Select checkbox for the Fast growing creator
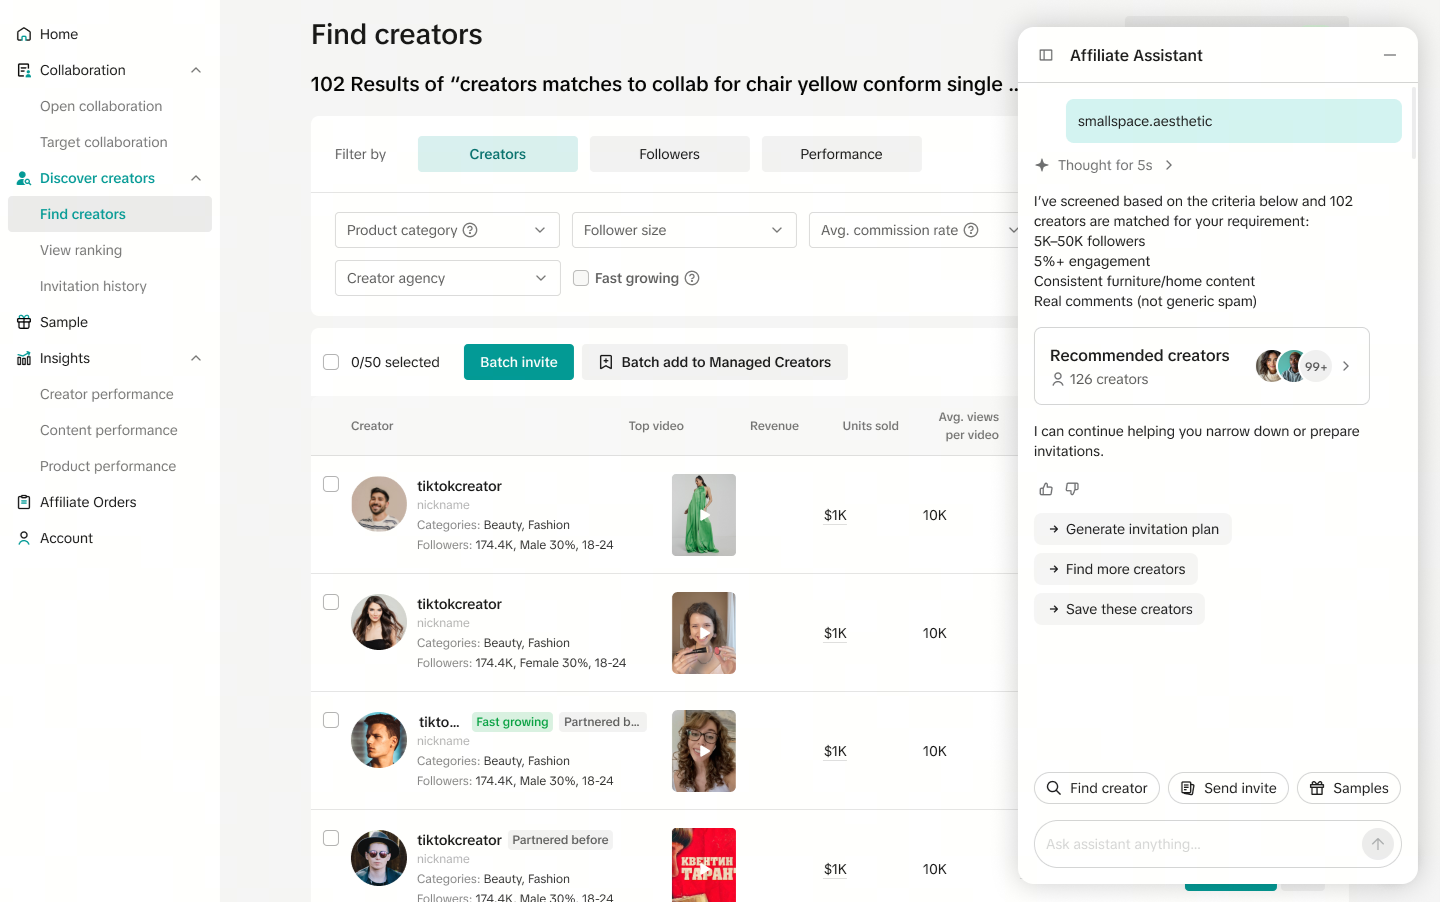Image resolution: width=1440 pixels, height=902 pixels. click(331, 720)
